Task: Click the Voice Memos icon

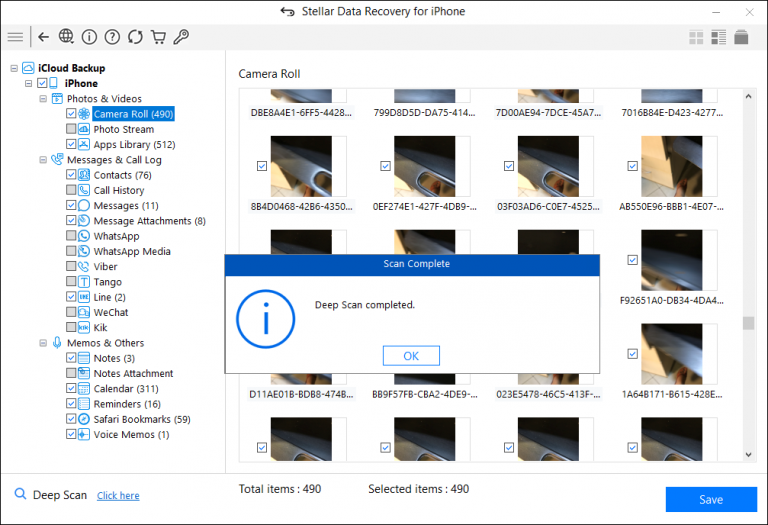Action: [84, 434]
